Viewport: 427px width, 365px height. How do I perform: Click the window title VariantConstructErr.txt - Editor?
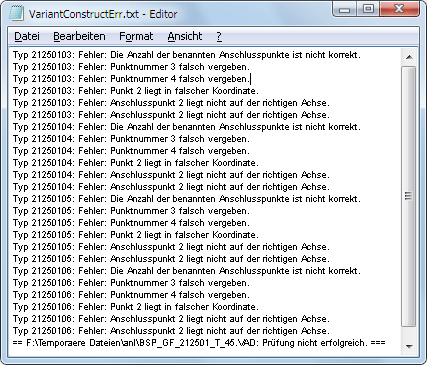click(x=103, y=14)
